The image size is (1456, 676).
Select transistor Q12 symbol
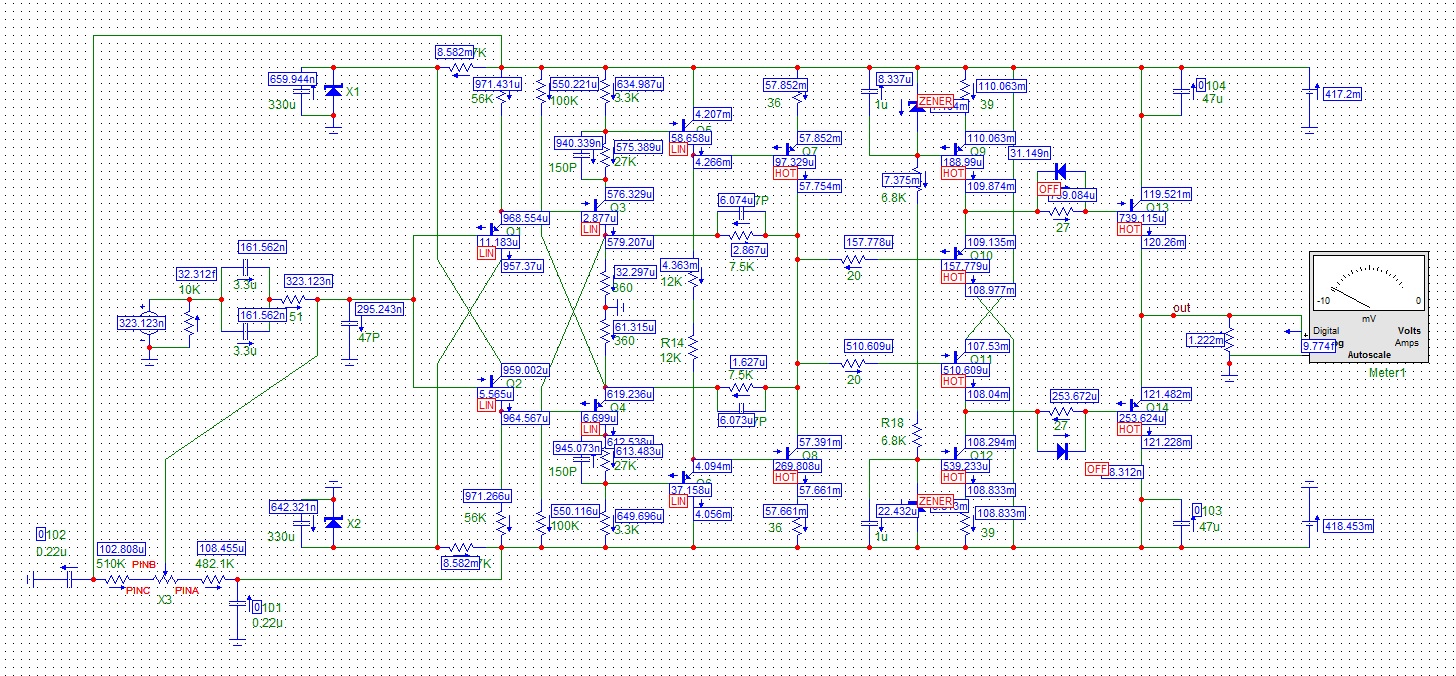tap(958, 453)
